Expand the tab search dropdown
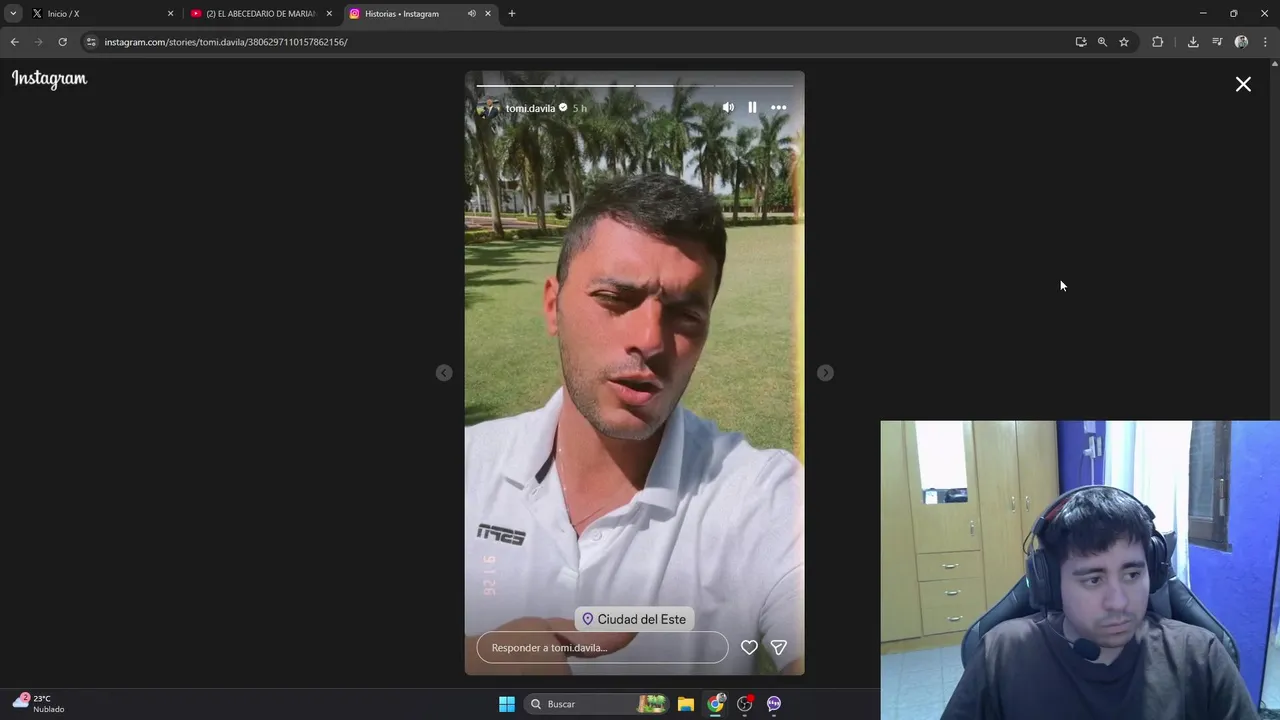 pos(13,14)
